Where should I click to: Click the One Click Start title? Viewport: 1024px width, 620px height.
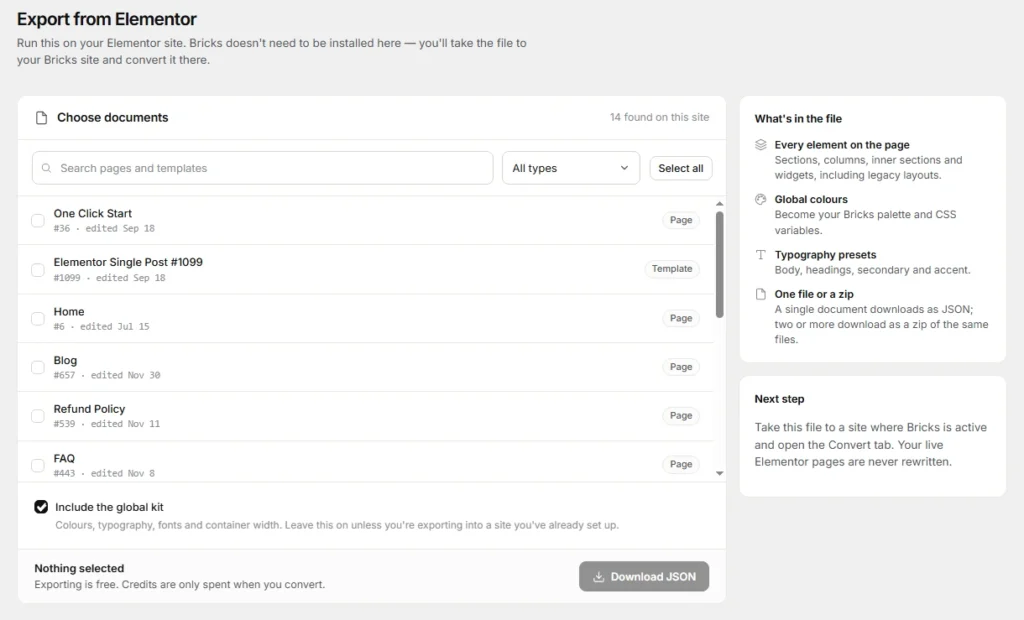tap(93, 214)
